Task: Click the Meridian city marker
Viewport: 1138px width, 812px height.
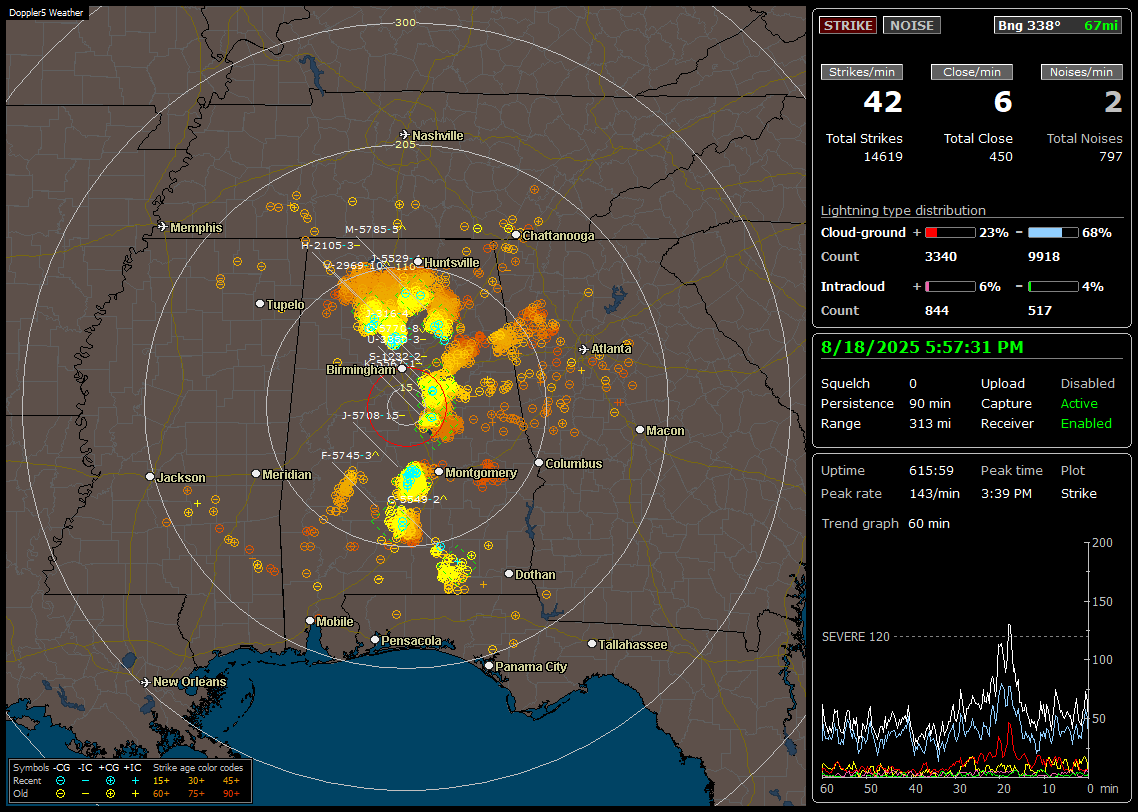Action: coord(255,473)
